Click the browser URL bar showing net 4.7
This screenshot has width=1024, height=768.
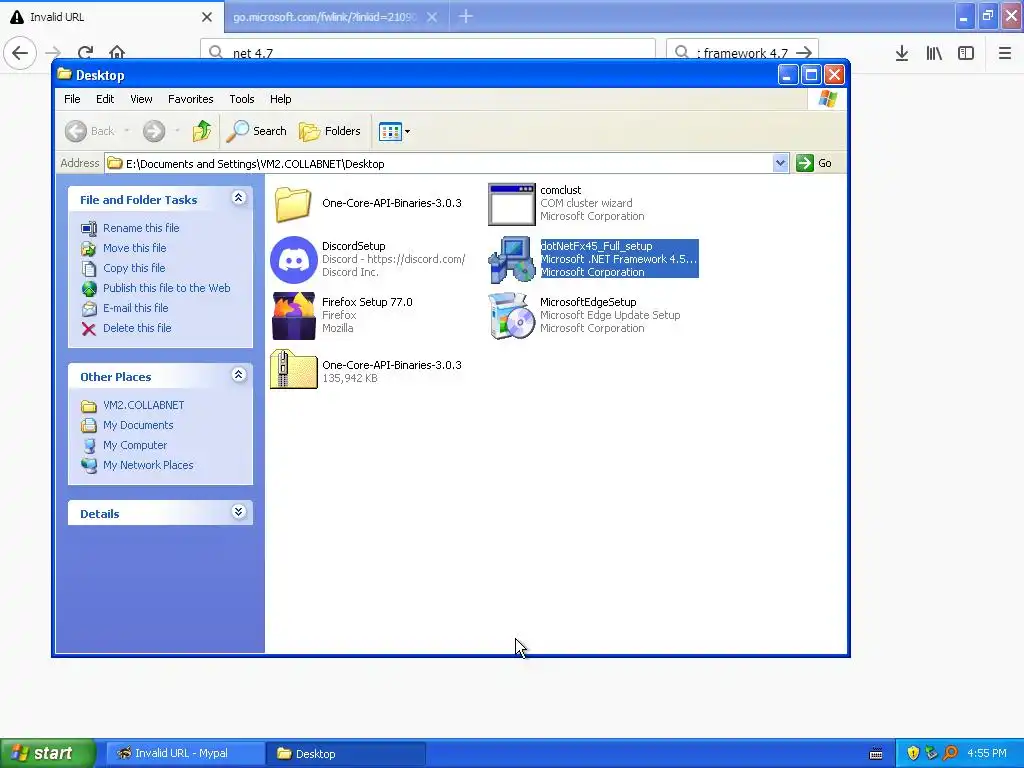(x=428, y=52)
